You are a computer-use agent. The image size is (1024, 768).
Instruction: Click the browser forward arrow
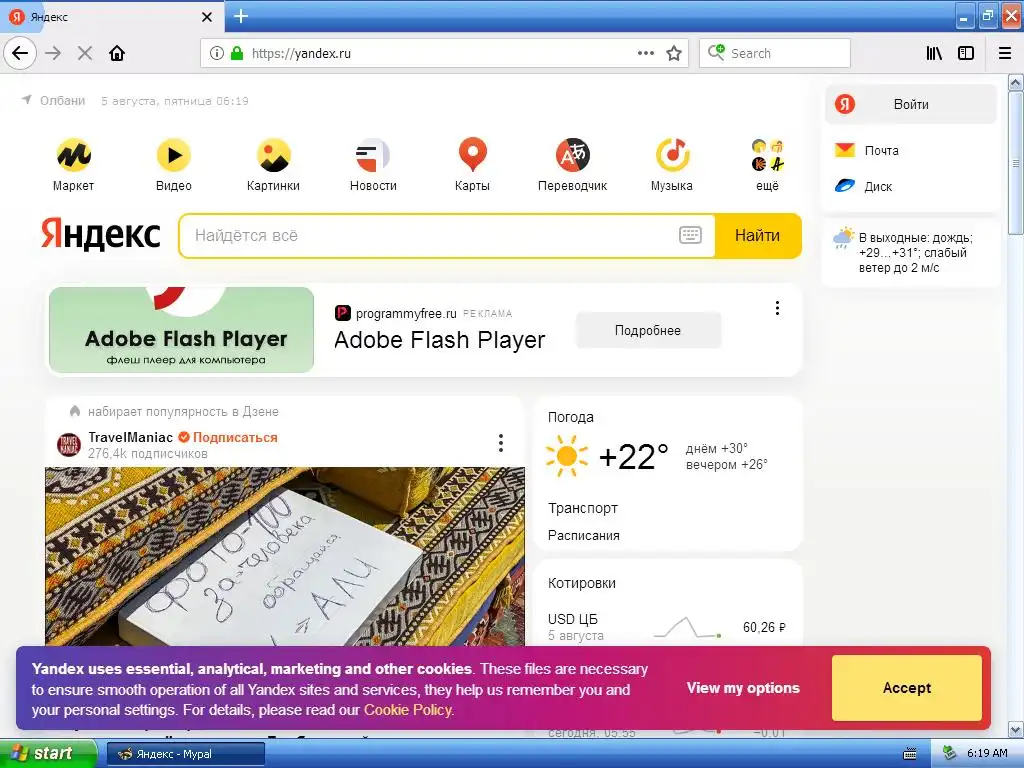[54, 53]
